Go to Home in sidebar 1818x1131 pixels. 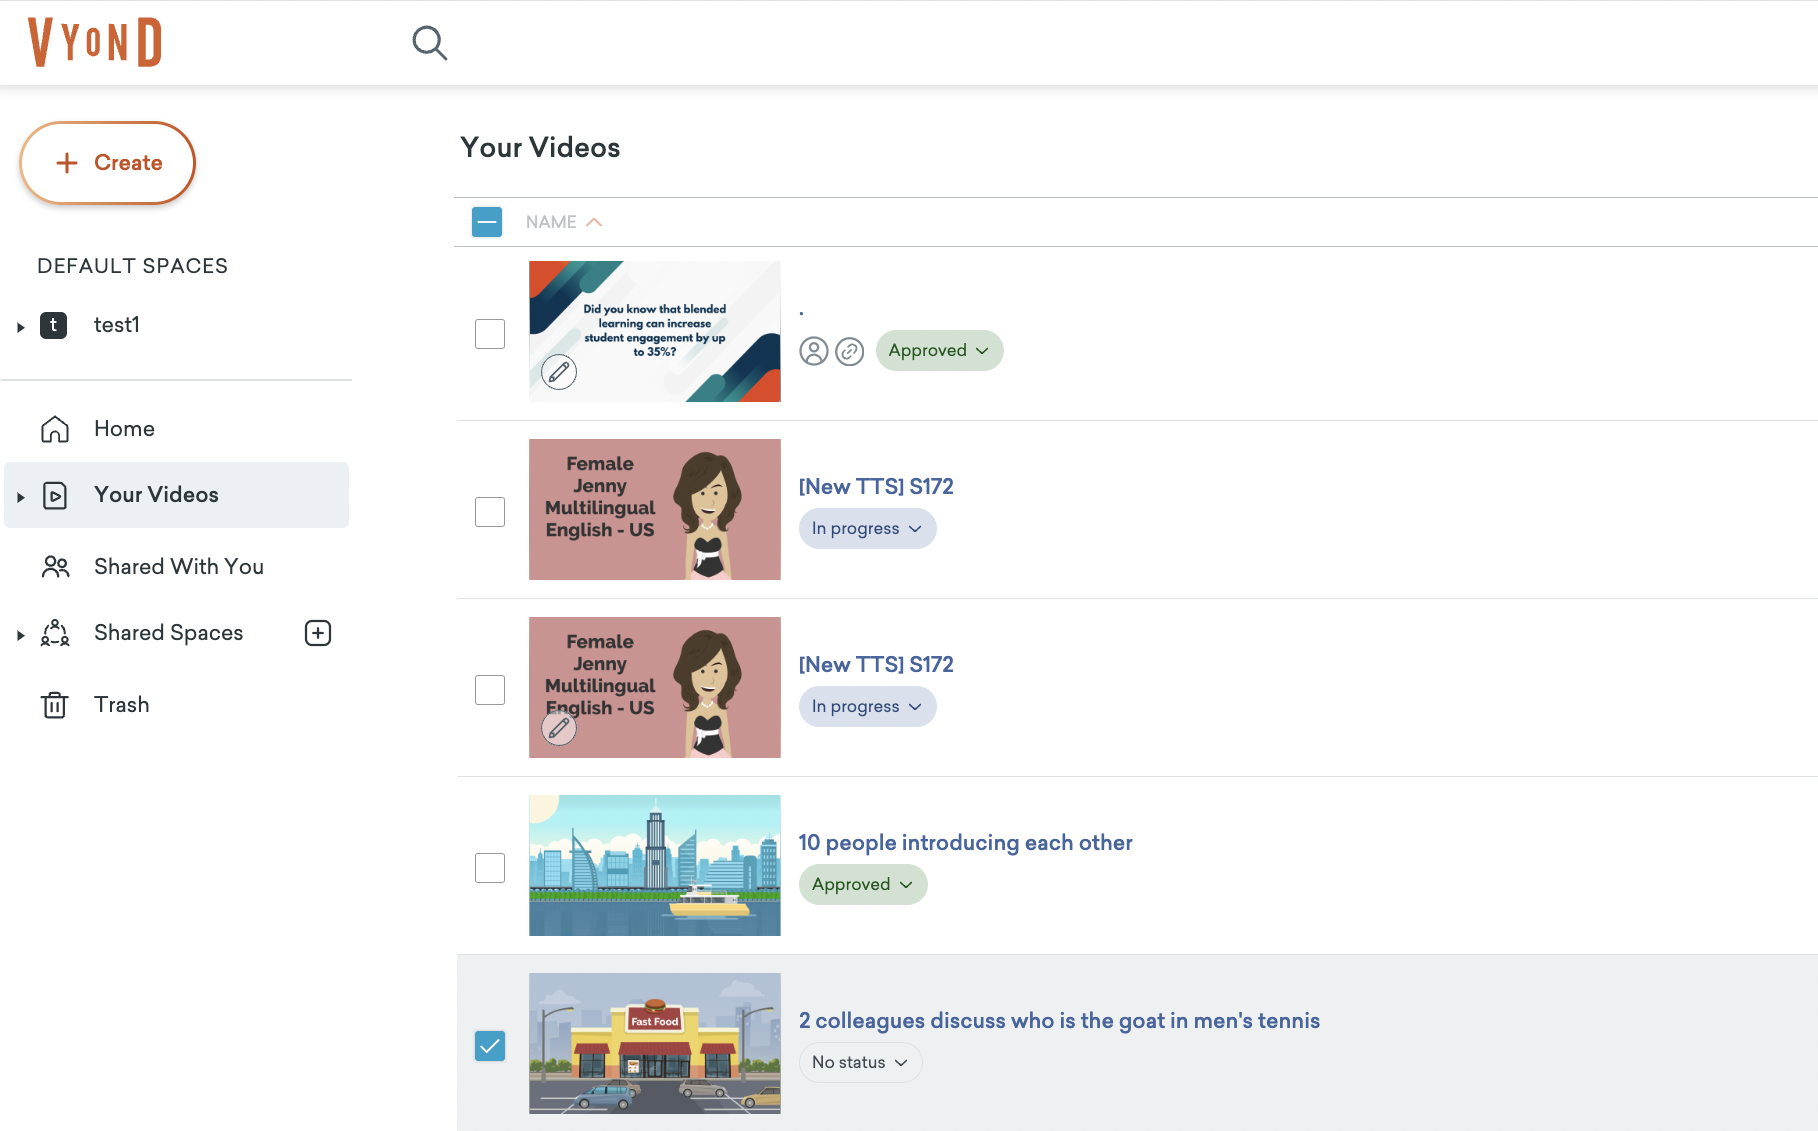(x=123, y=429)
